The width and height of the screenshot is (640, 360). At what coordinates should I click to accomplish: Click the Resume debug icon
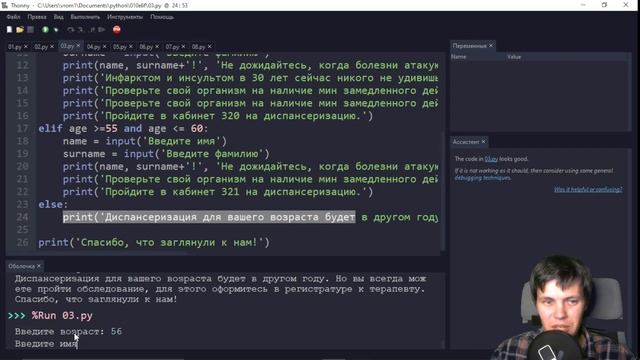pos(102,29)
